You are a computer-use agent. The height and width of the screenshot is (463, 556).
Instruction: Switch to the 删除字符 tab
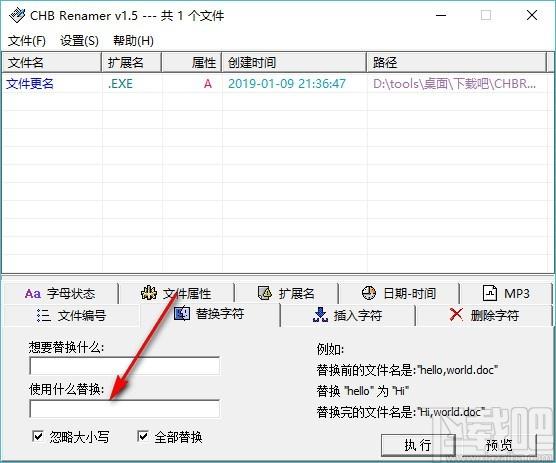point(484,315)
